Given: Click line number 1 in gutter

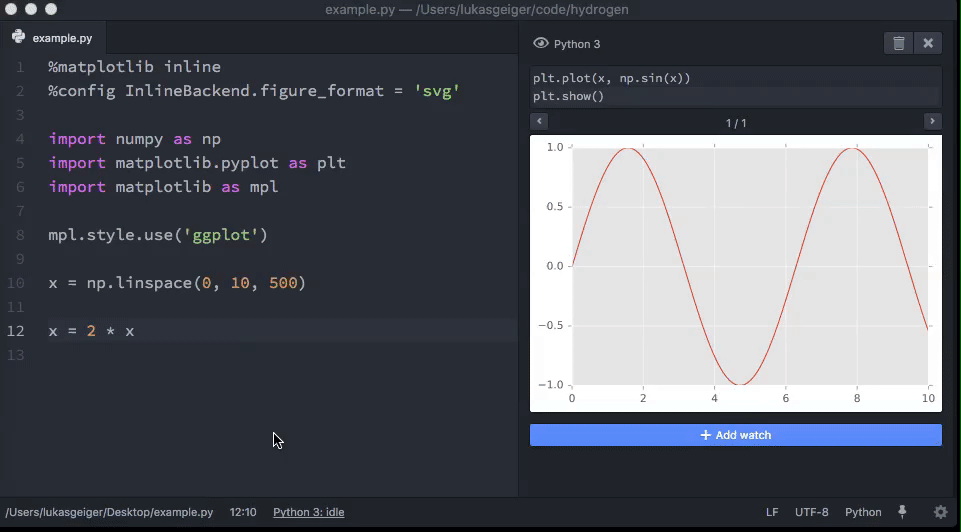Looking at the screenshot, I should point(20,67).
